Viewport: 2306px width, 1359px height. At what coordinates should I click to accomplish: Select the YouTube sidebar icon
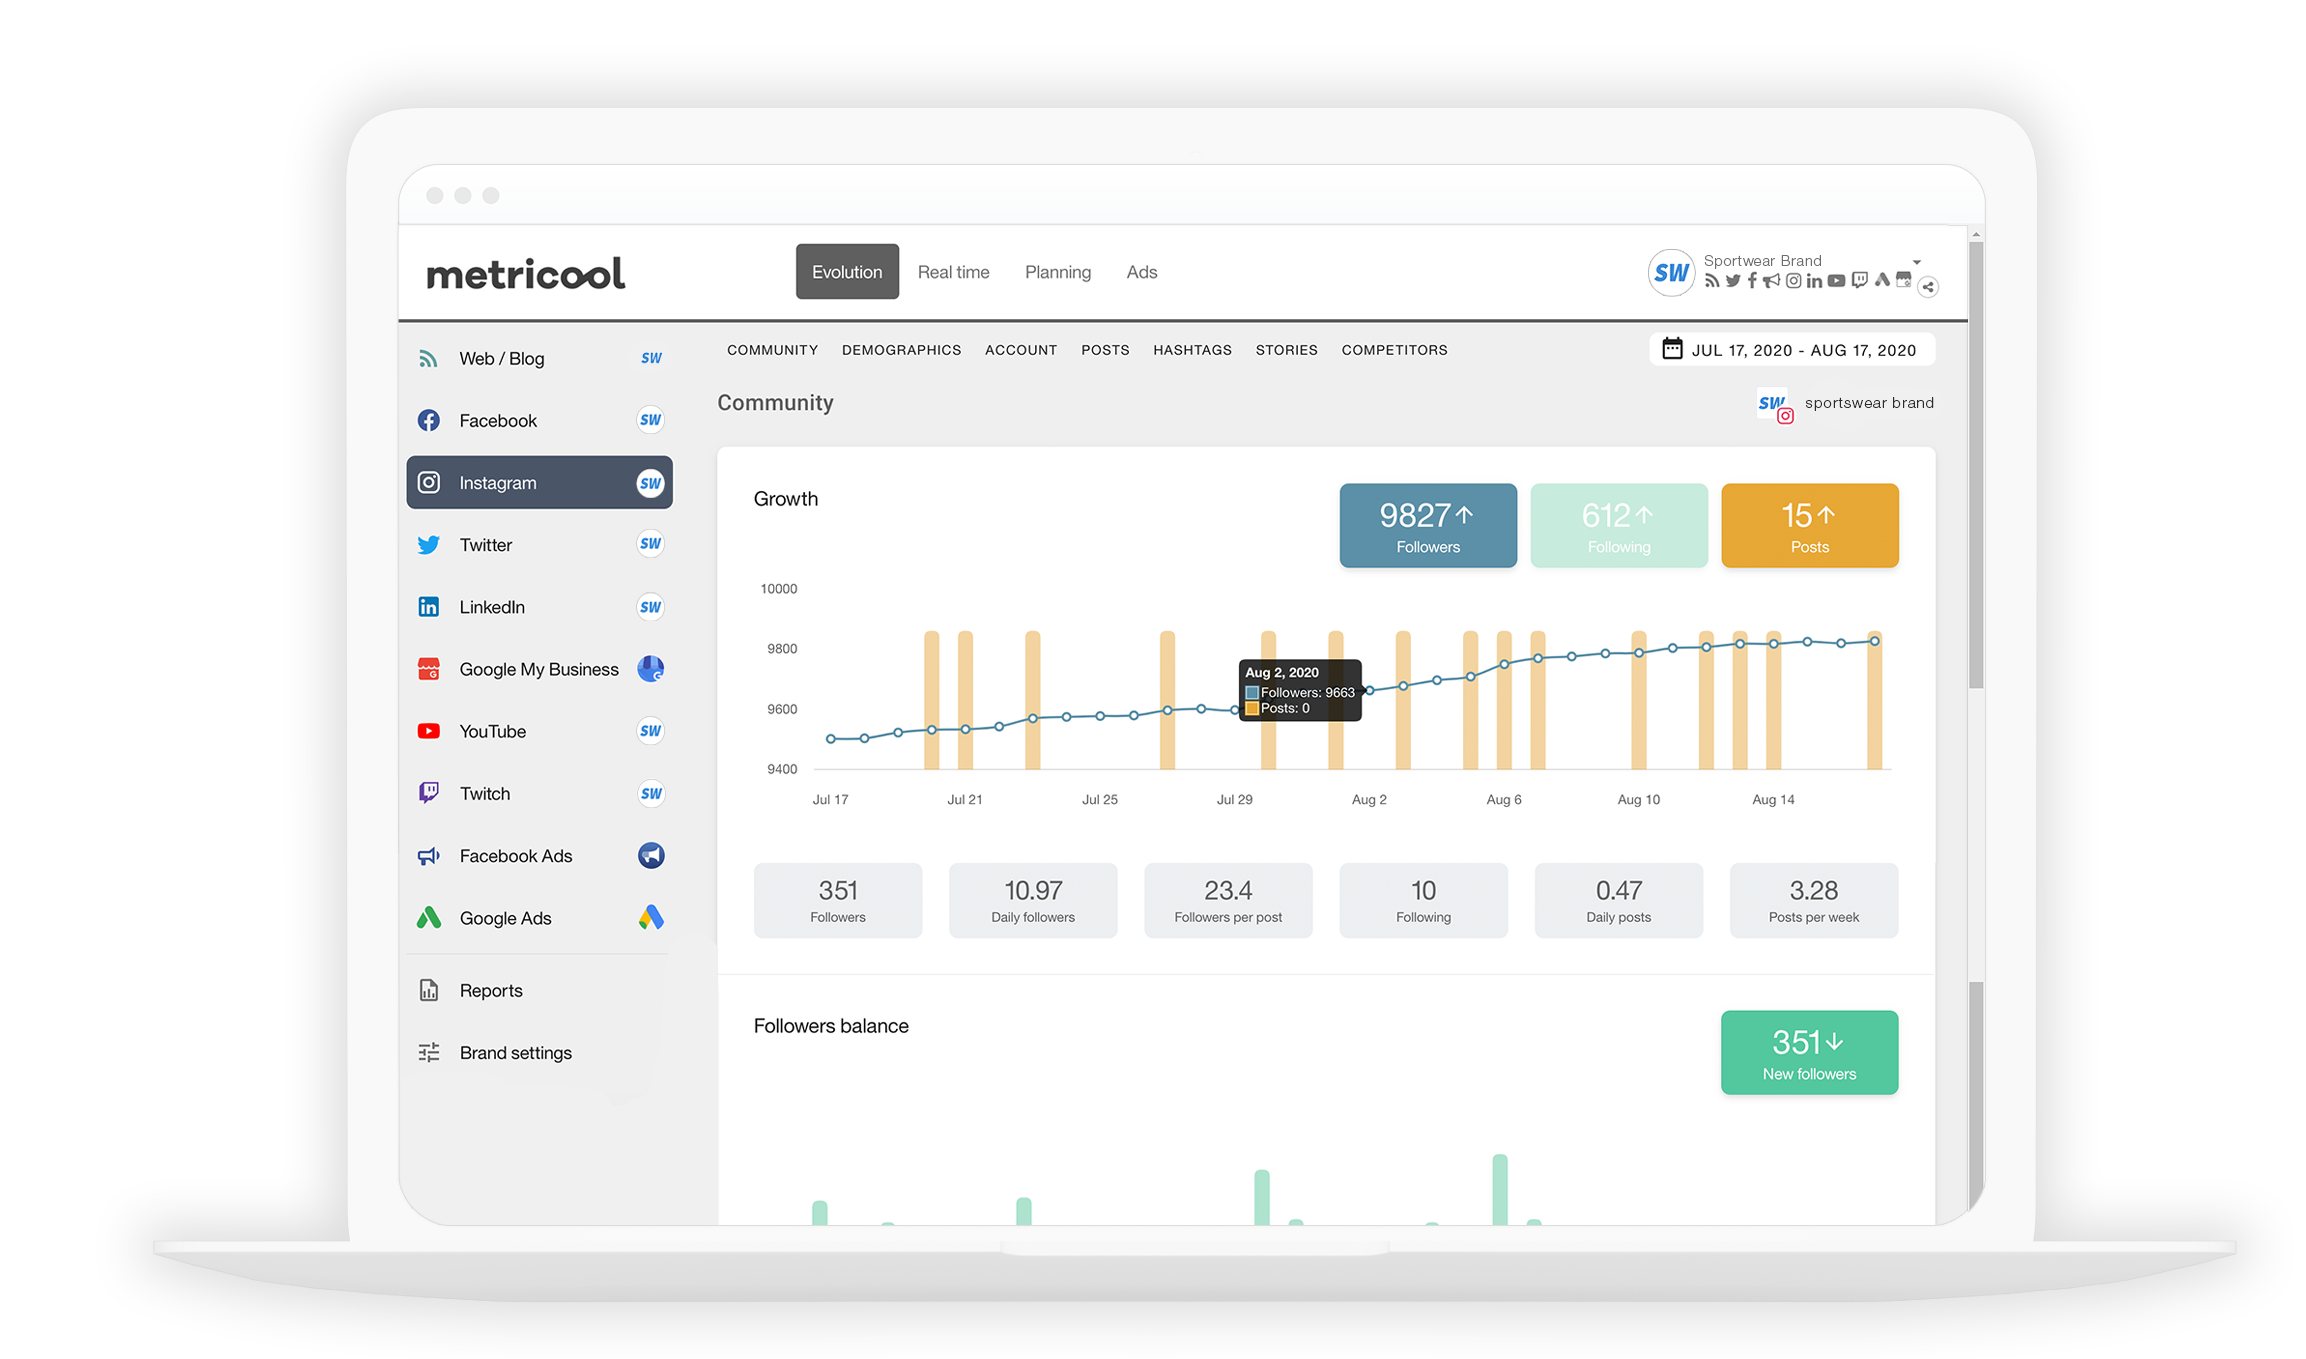point(428,731)
